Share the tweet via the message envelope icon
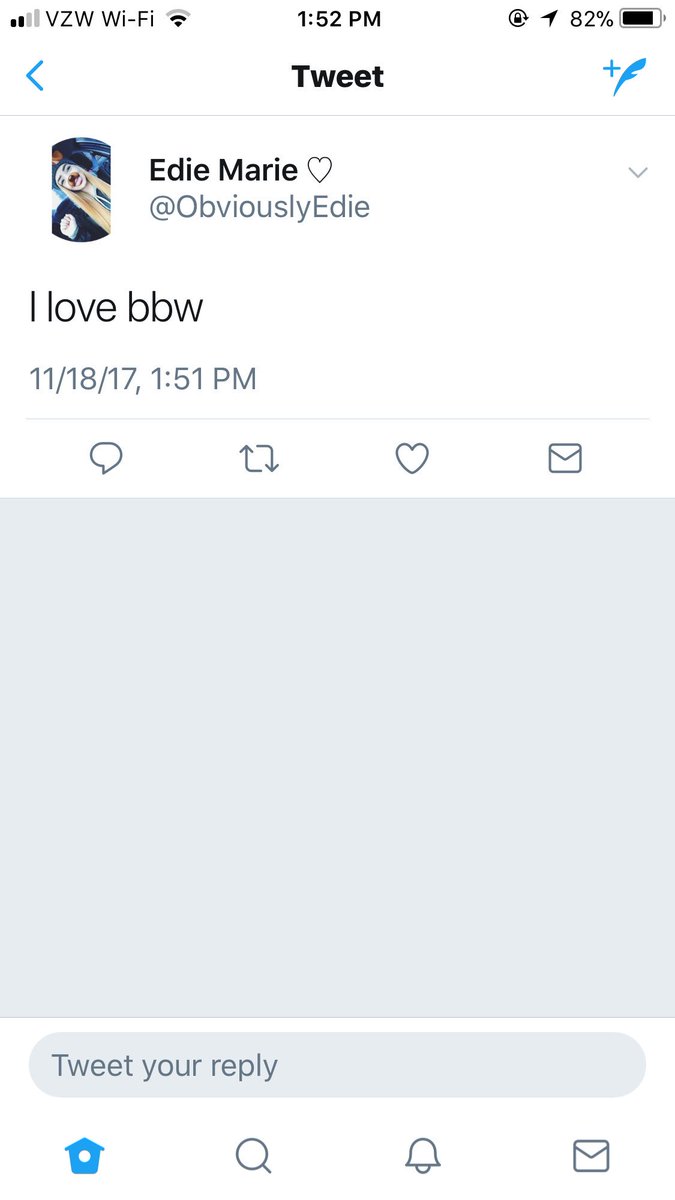Image resolution: width=675 pixels, height=1200 pixels. (x=565, y=458)
